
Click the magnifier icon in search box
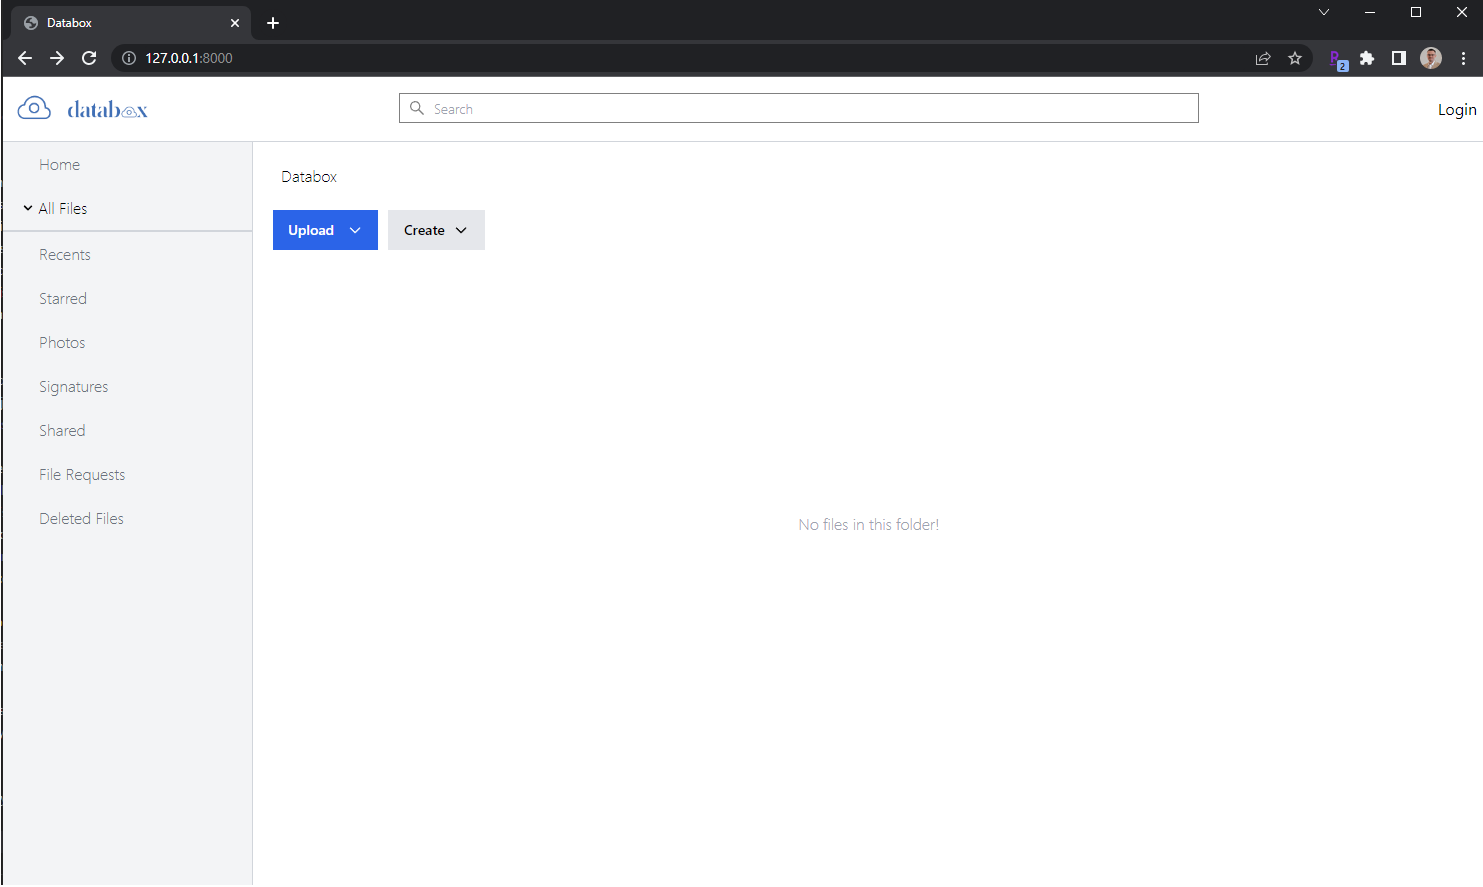pyautogui.click(x=417, y=108)
